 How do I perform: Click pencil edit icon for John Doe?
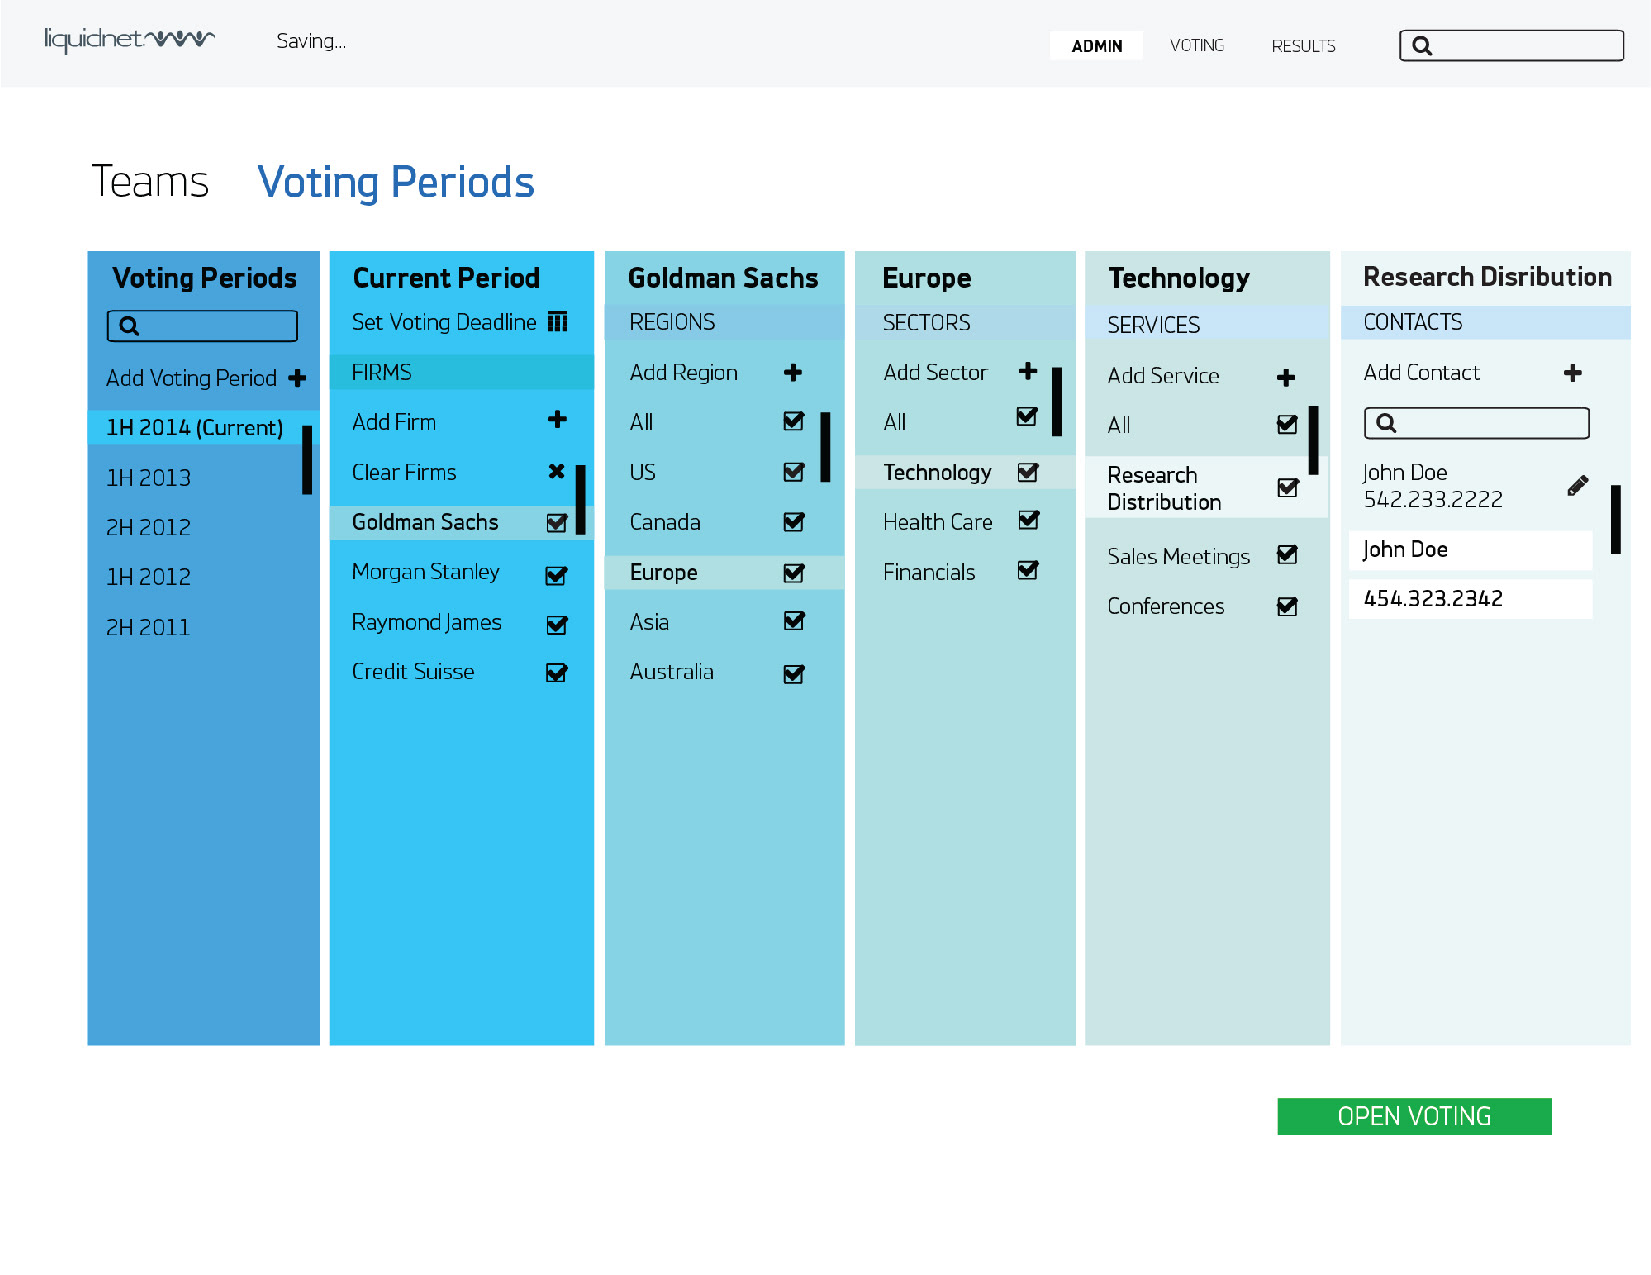point(1578,486)
